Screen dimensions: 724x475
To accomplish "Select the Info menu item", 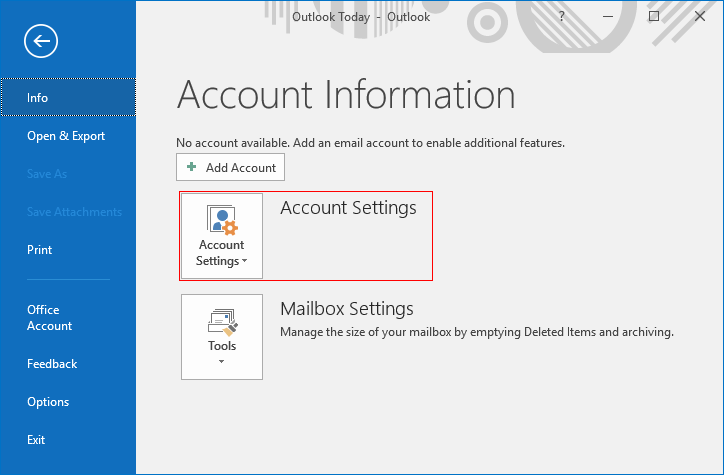I will (x=68, y=97).
